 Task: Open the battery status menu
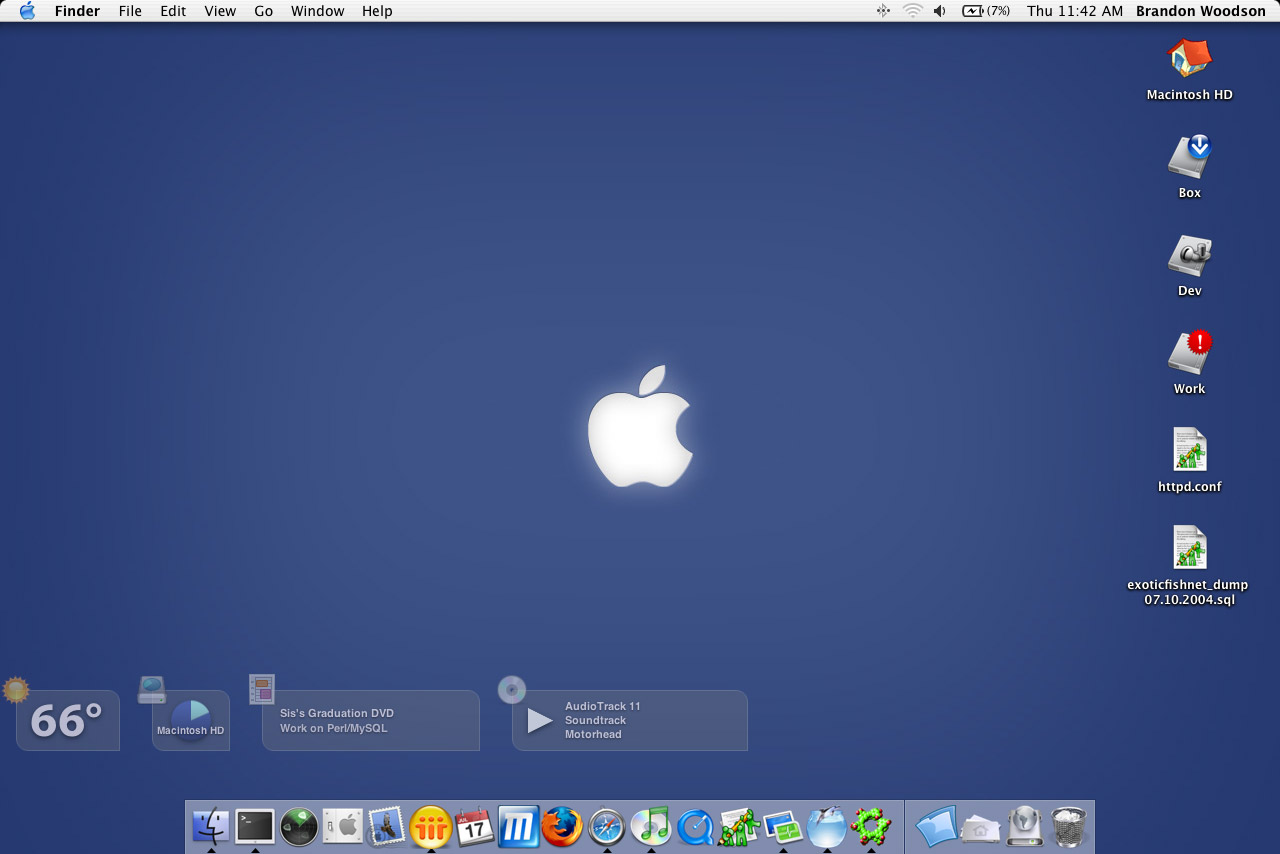pos(985,11)
